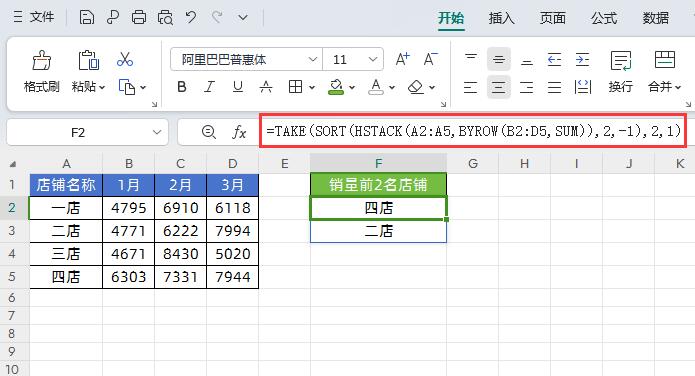Open the font size dropdown
The height and width of the screenshot is (376, 695).
coord(373,59)
